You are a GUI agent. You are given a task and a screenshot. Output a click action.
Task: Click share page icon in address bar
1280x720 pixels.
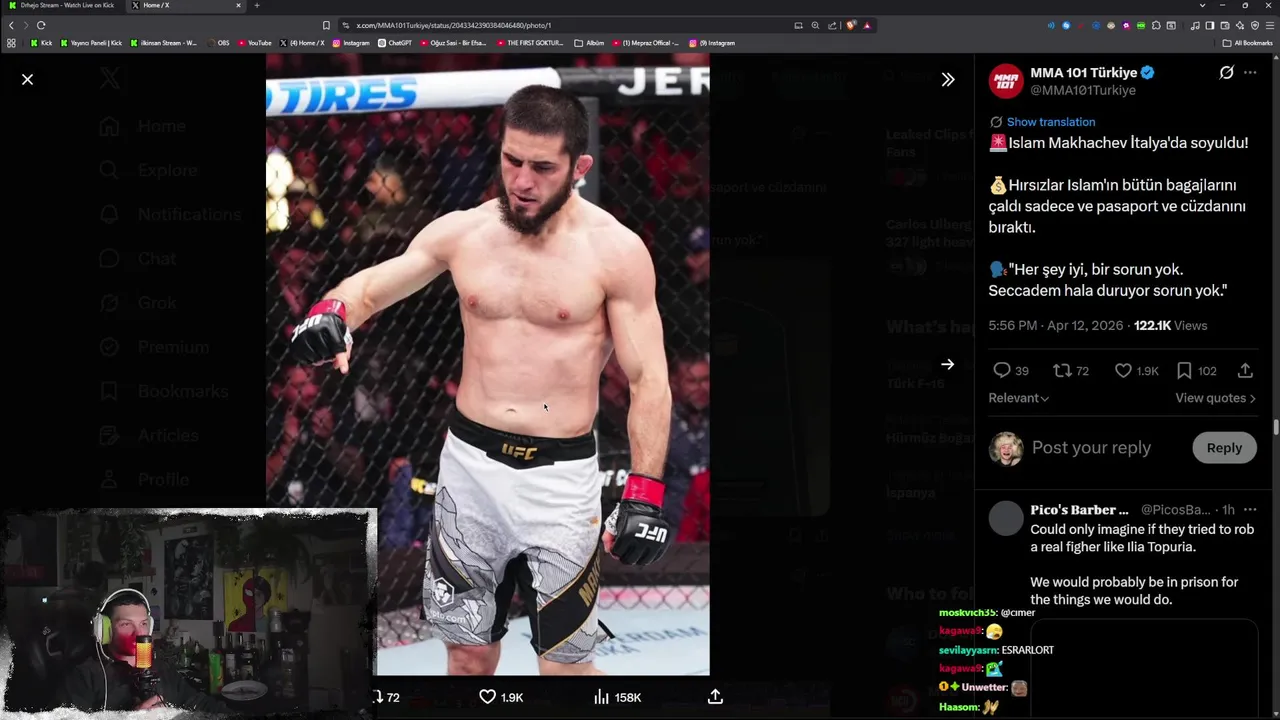point(832,25)
